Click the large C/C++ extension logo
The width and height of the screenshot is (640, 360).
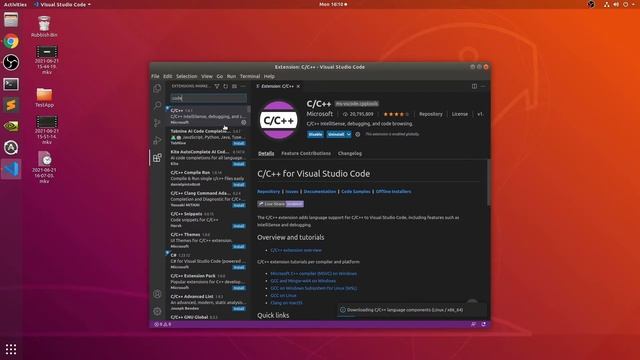(279, 120)
